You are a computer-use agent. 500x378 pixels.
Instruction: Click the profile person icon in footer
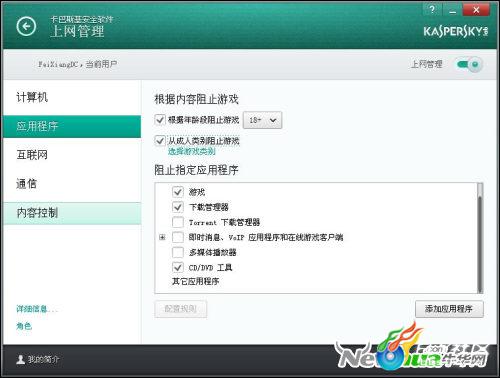(x=21, y=360)
